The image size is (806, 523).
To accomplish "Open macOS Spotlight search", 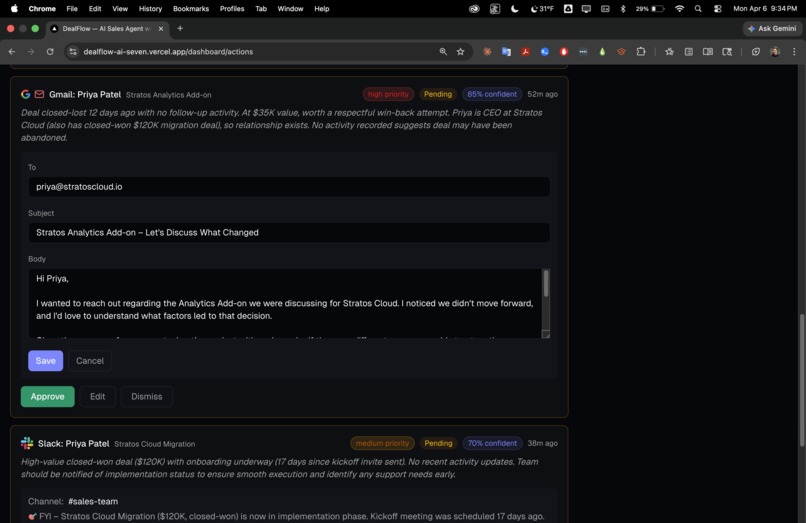I will pos(698,9).
